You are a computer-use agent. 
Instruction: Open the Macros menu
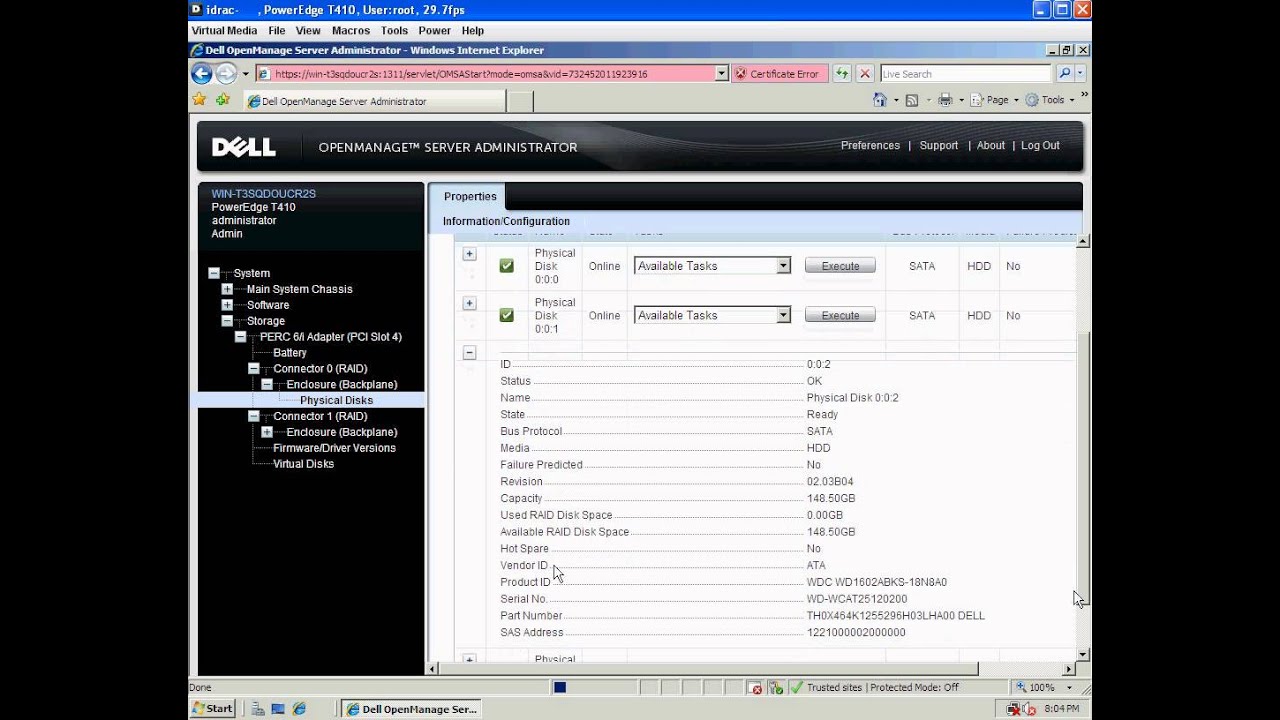[351, 31]
